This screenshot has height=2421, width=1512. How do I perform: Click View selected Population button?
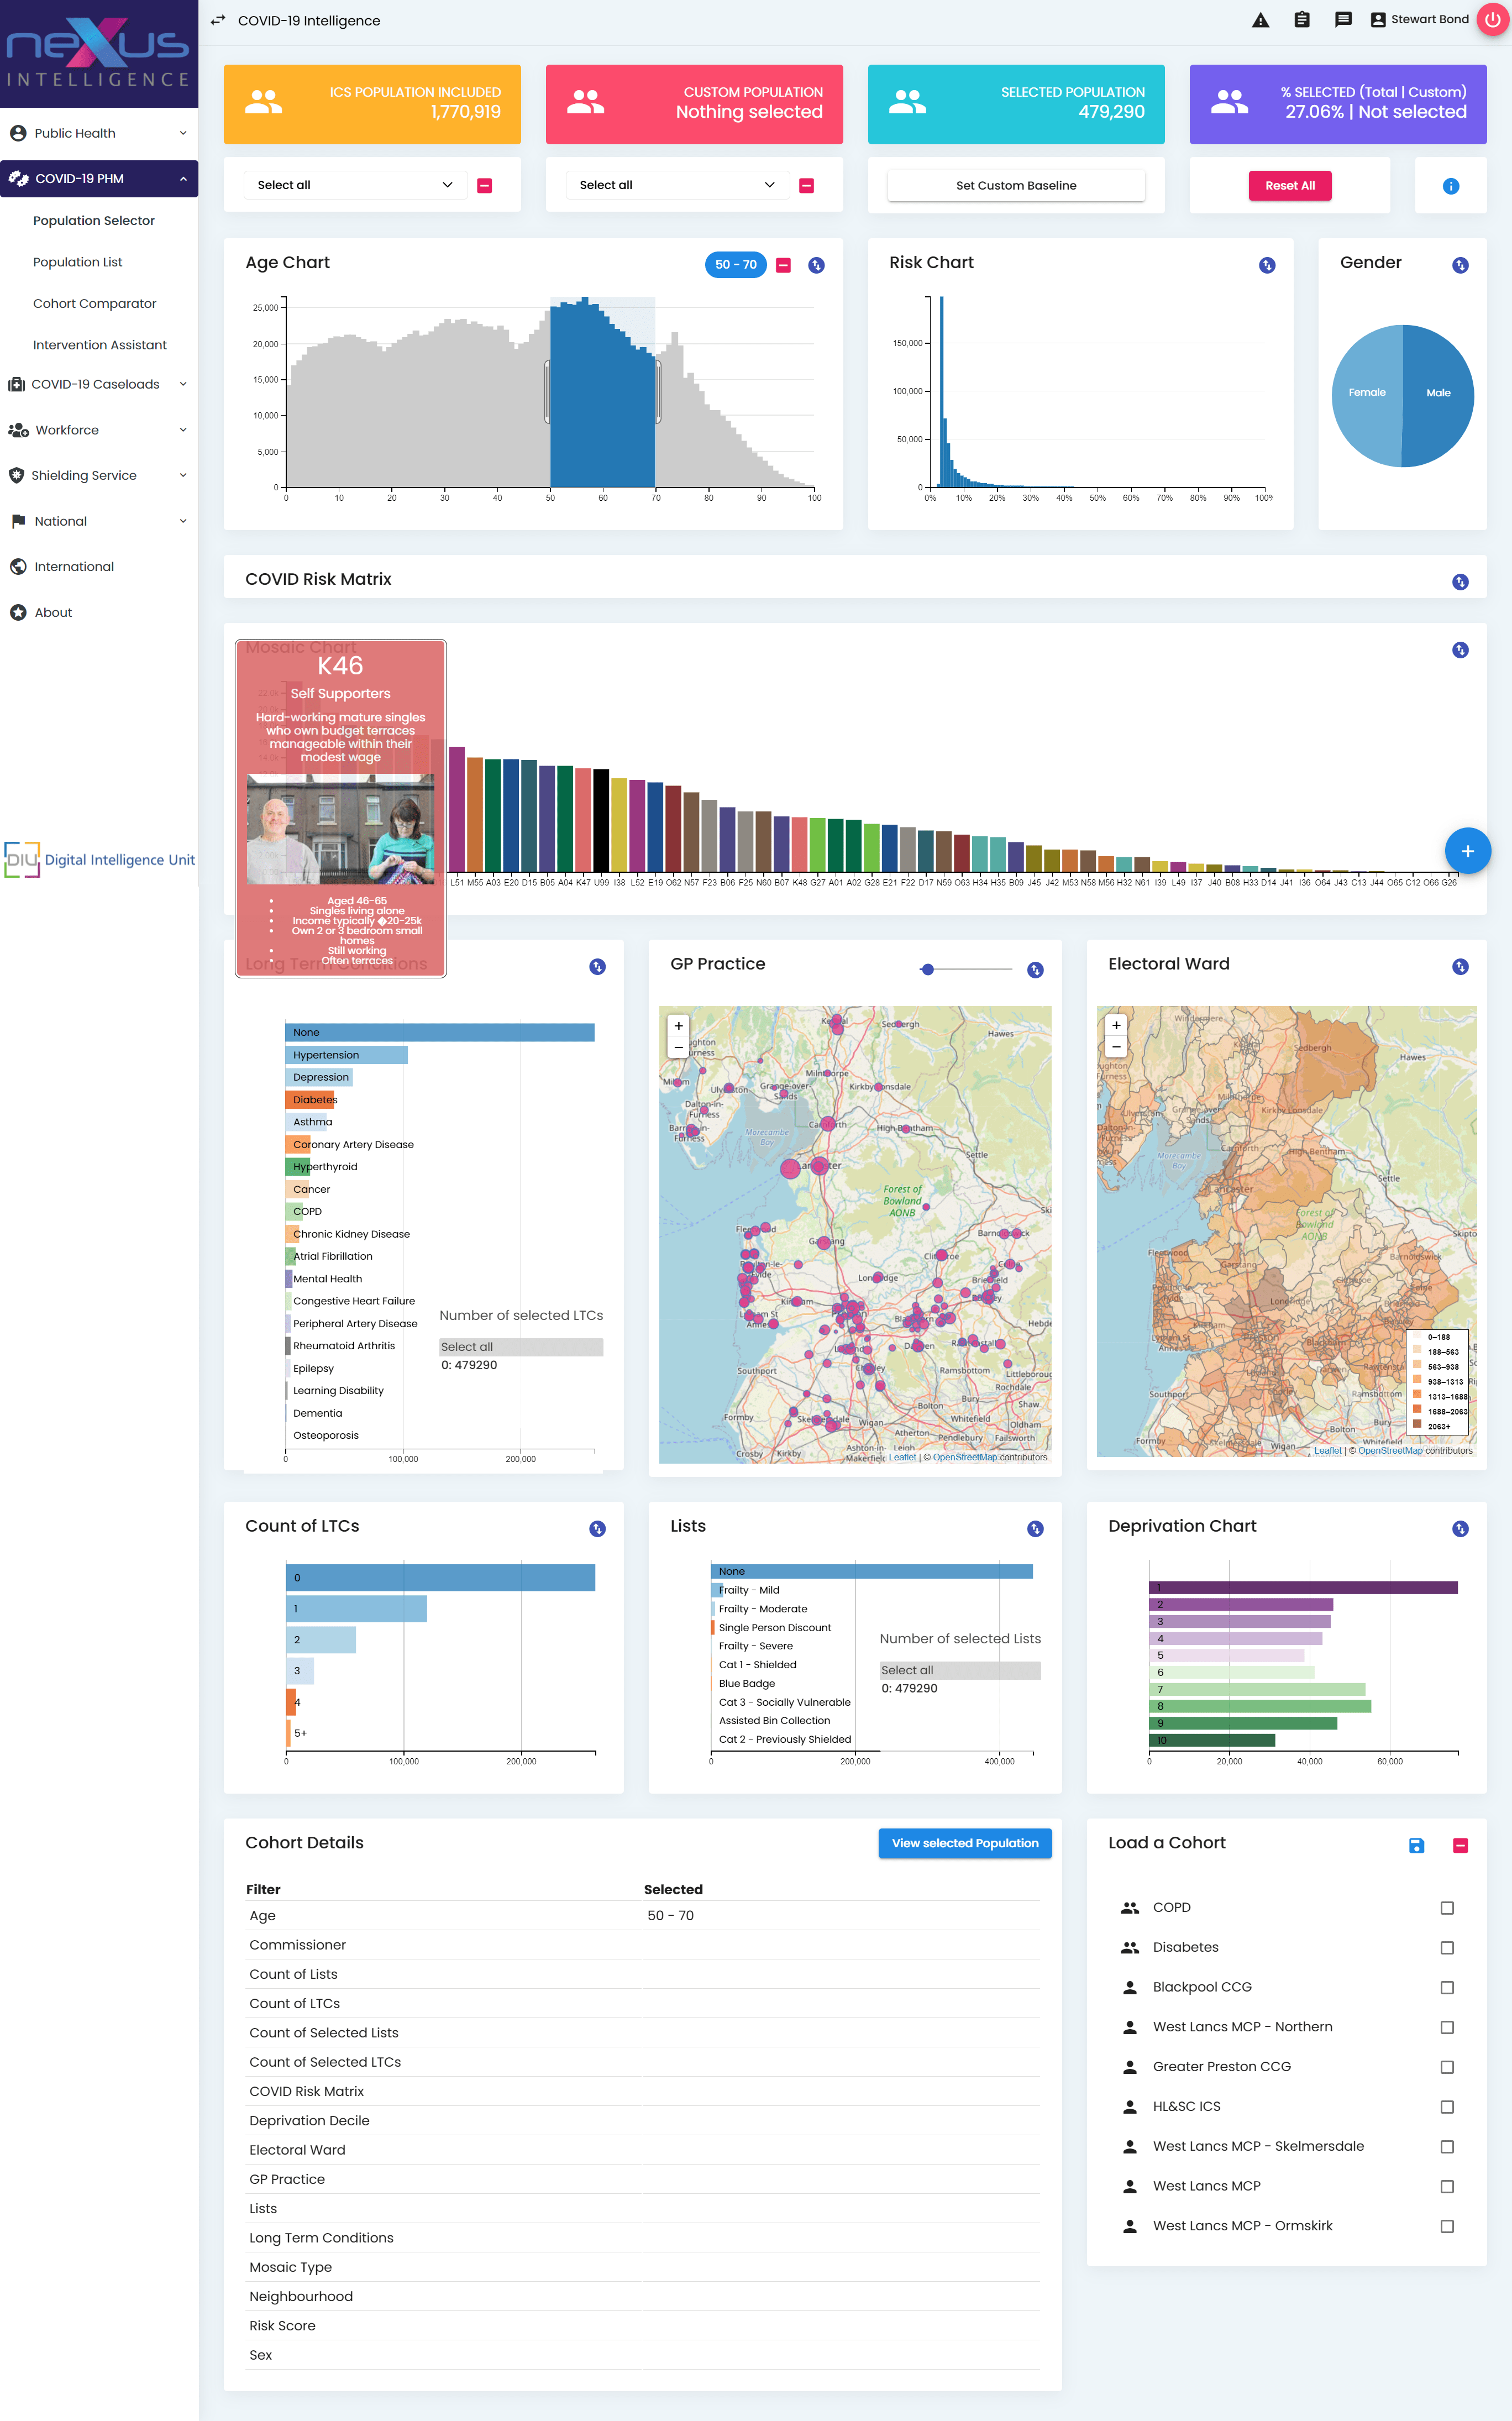(x=964, y=1843)
